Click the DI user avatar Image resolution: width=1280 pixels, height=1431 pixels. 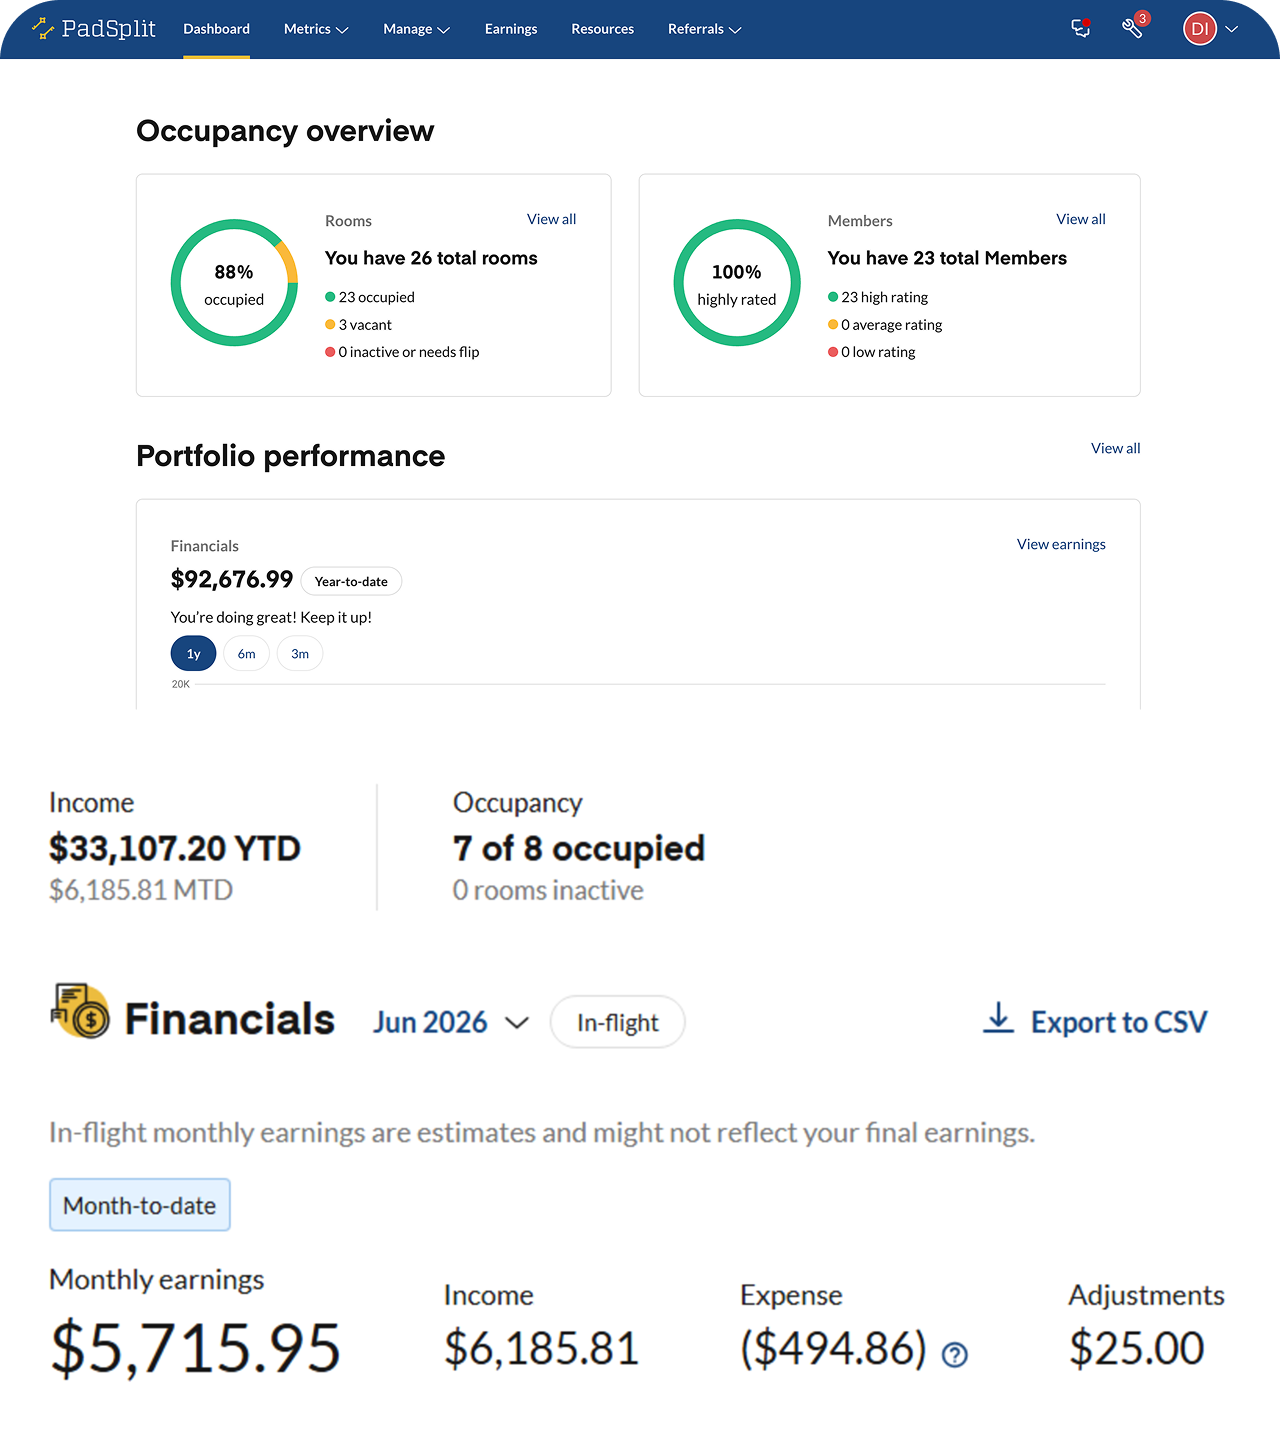[1200, 29]
